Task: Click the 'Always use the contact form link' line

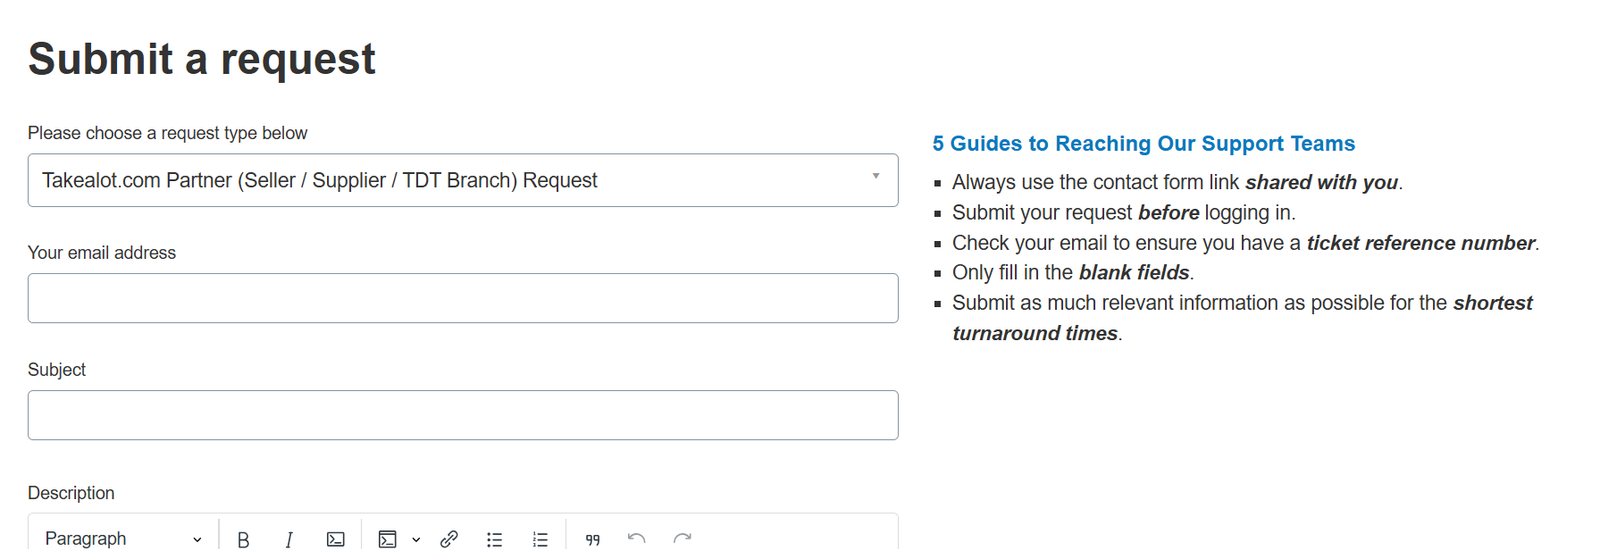Action: click(x=1177, y=183)
